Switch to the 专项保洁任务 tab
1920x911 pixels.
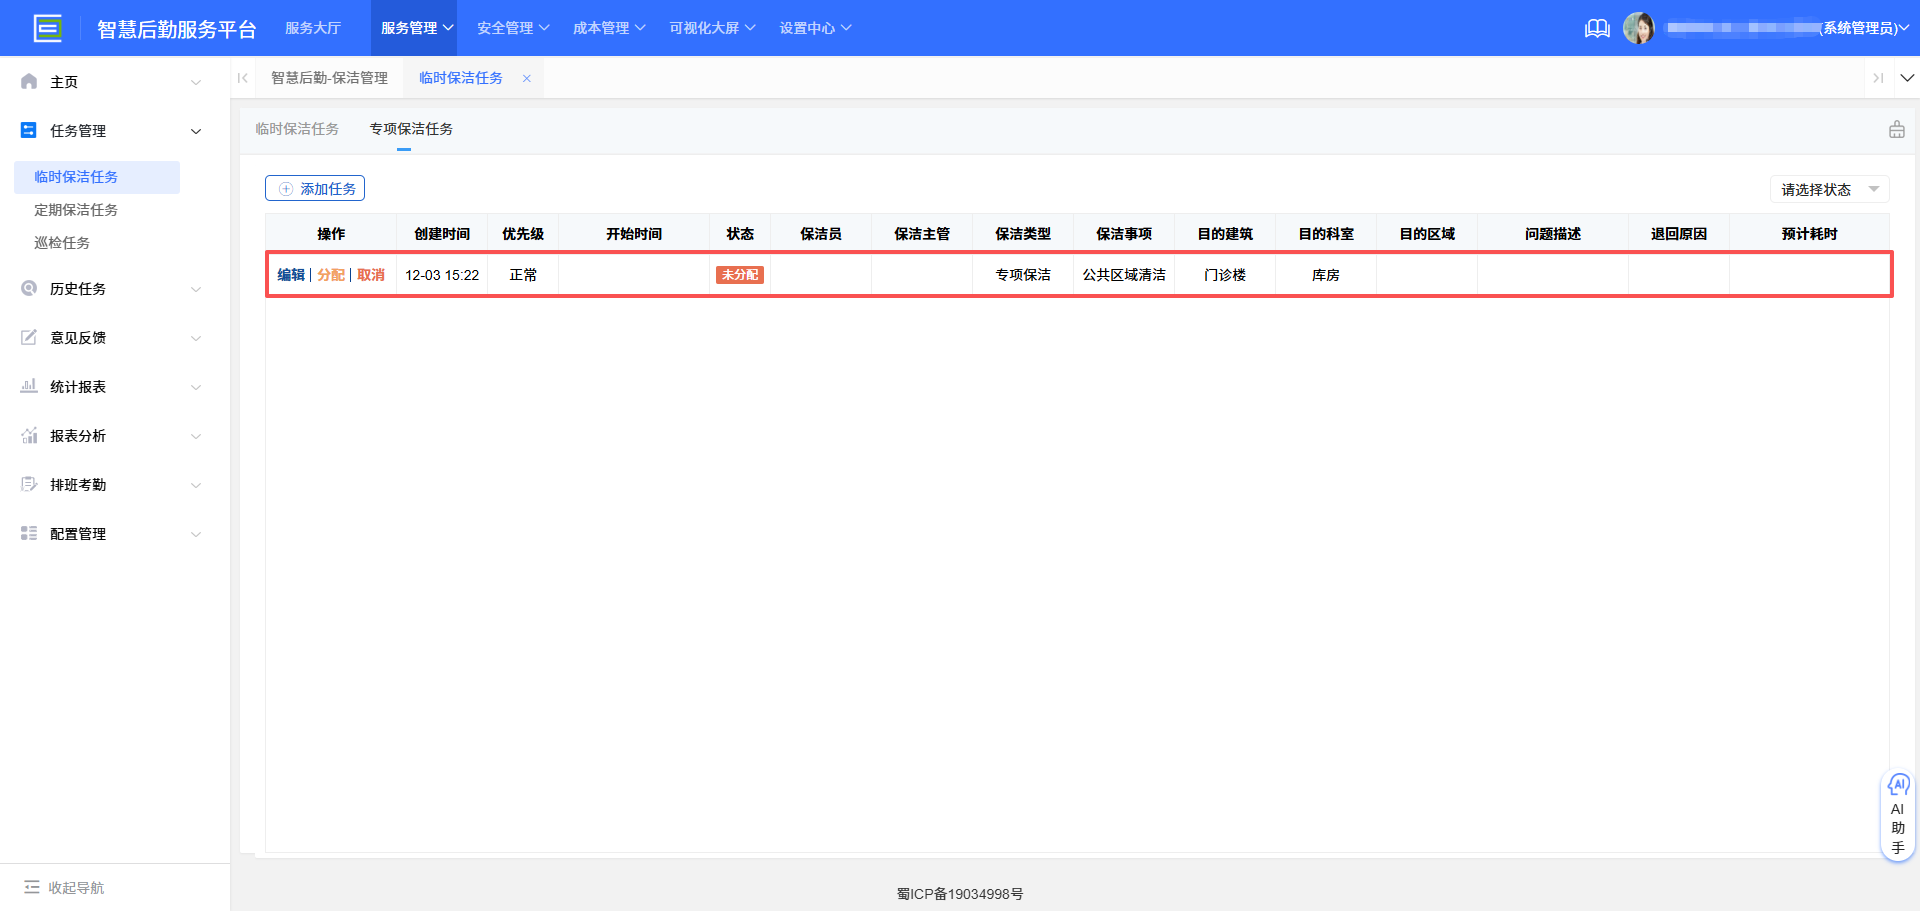(410, 128)
